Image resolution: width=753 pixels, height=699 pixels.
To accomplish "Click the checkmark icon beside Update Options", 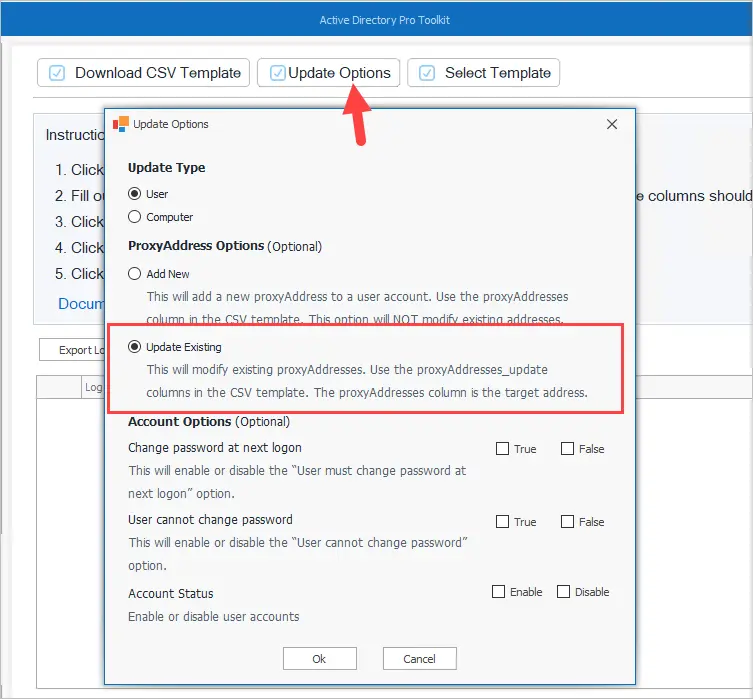I will [x=278, y=73].
